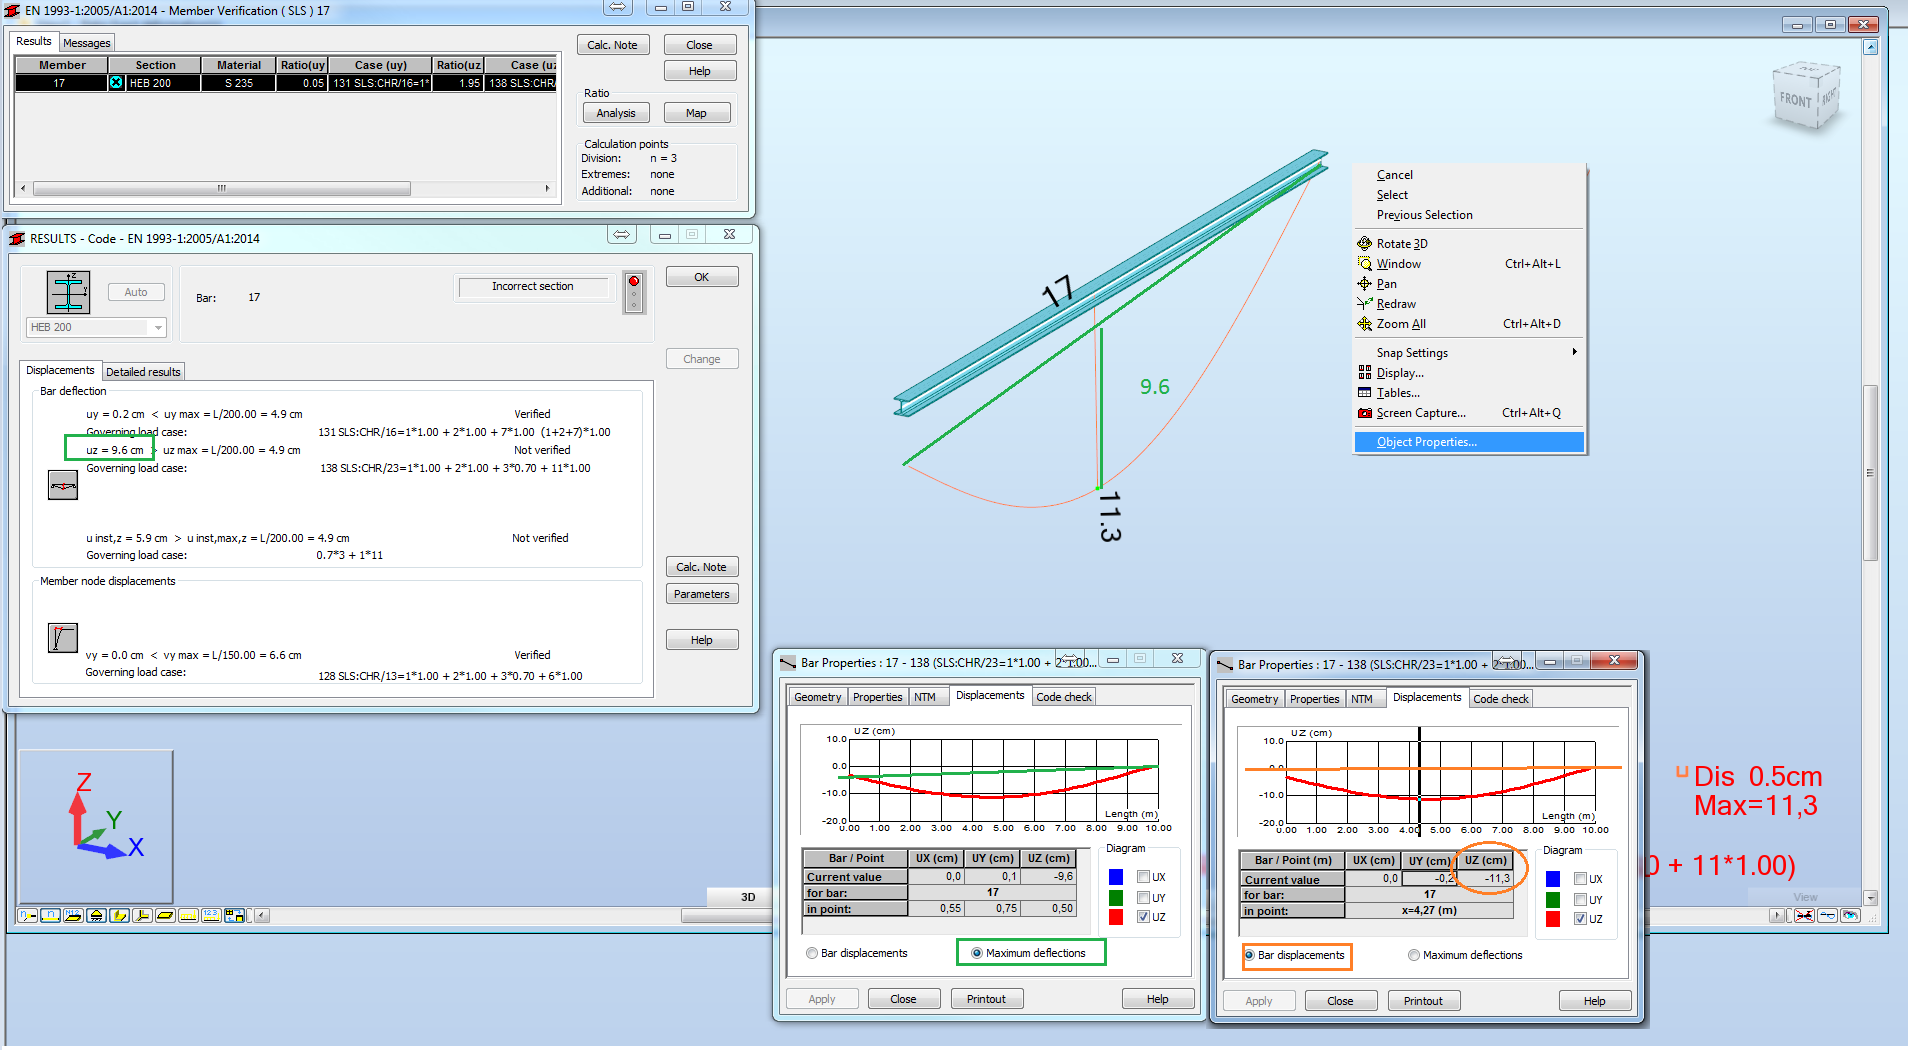The height and width of the screenshot is (1050, 1908).
Task: Click the green UY color swatch
Action: (x=1115, y=897)
